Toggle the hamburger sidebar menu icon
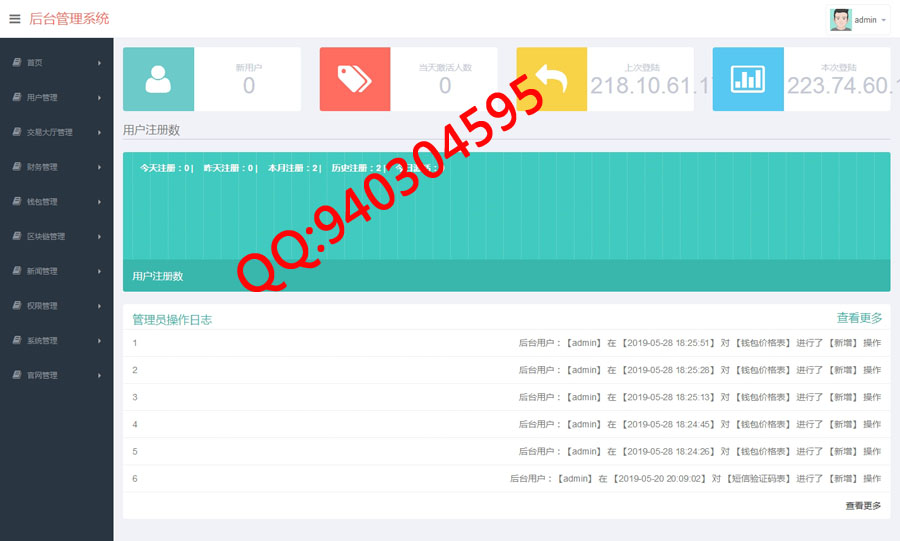Screen dimensions: 900x541 pyautogui.click(x=15, y=19)
